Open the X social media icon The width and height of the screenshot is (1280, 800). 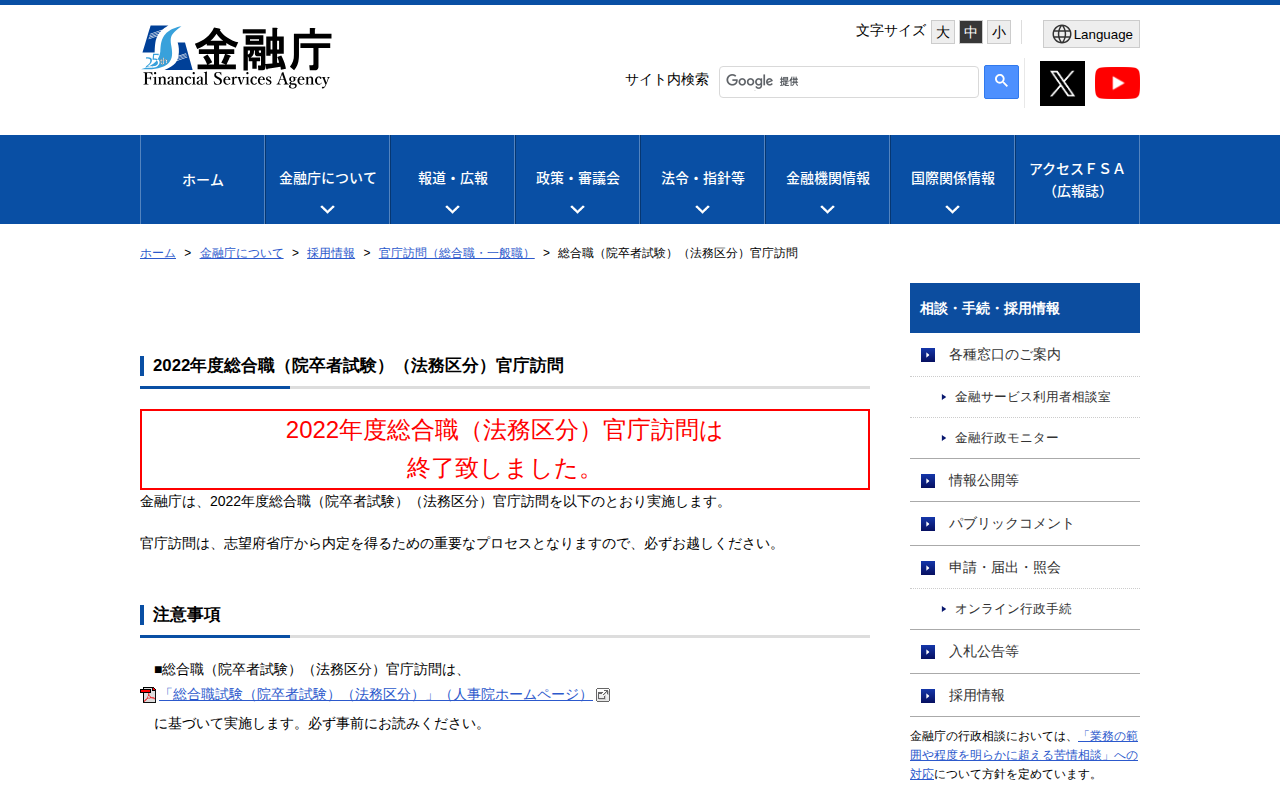point(1062,83)
